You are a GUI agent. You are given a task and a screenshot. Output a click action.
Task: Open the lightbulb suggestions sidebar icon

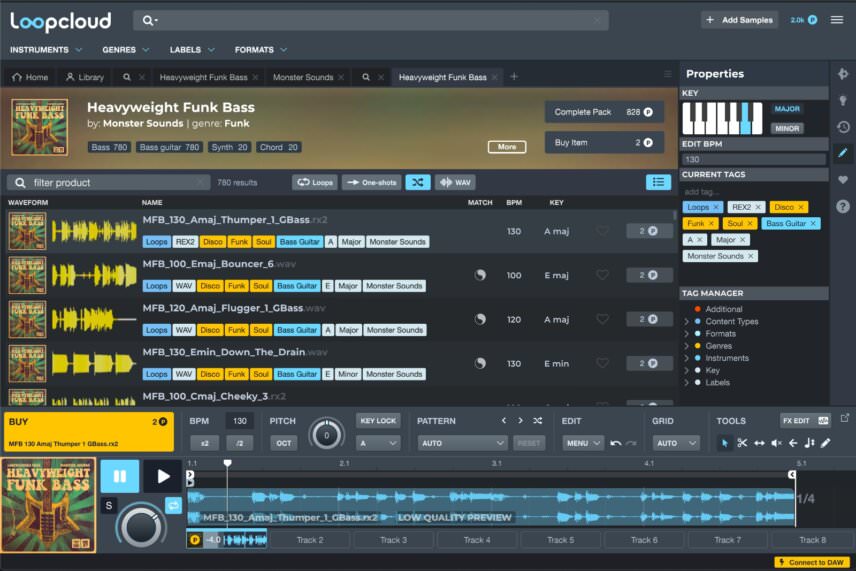point(843,100)
